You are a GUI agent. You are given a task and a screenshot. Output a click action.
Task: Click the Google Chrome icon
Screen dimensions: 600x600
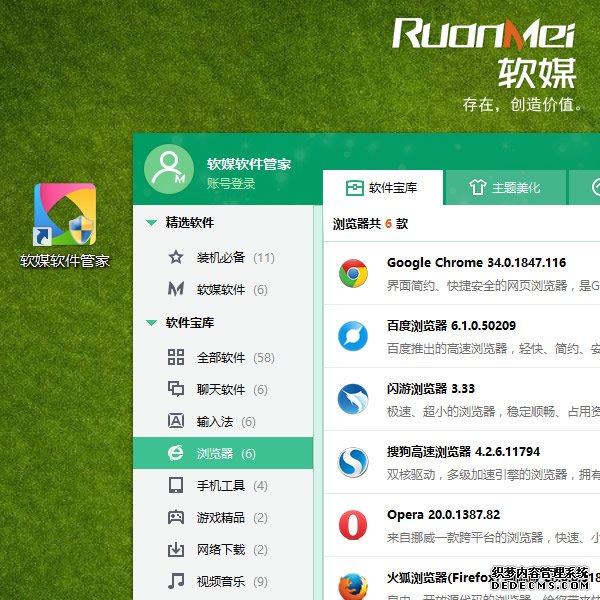tap(353, 273)
